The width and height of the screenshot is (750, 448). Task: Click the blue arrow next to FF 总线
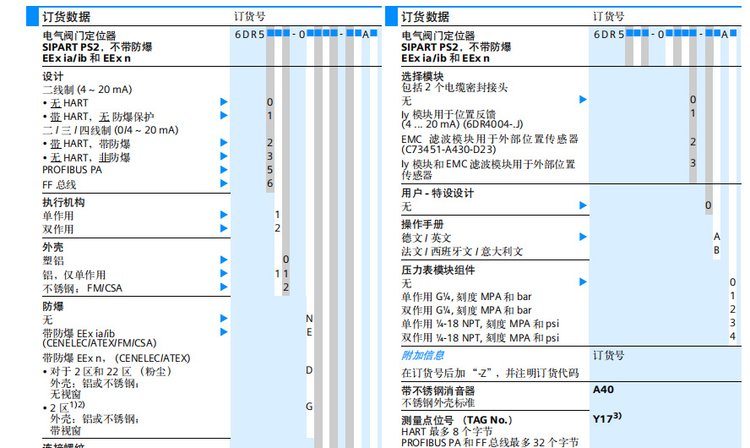coord(224,184)
